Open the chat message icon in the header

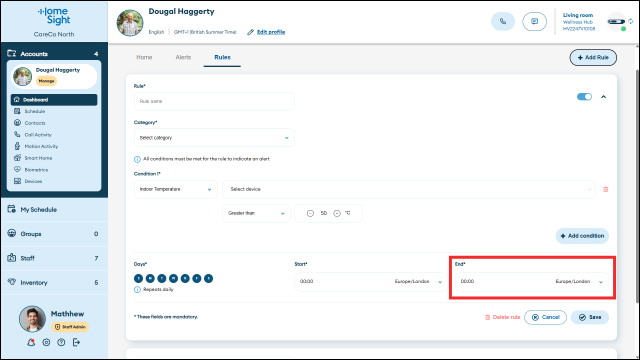coord(534,22)
